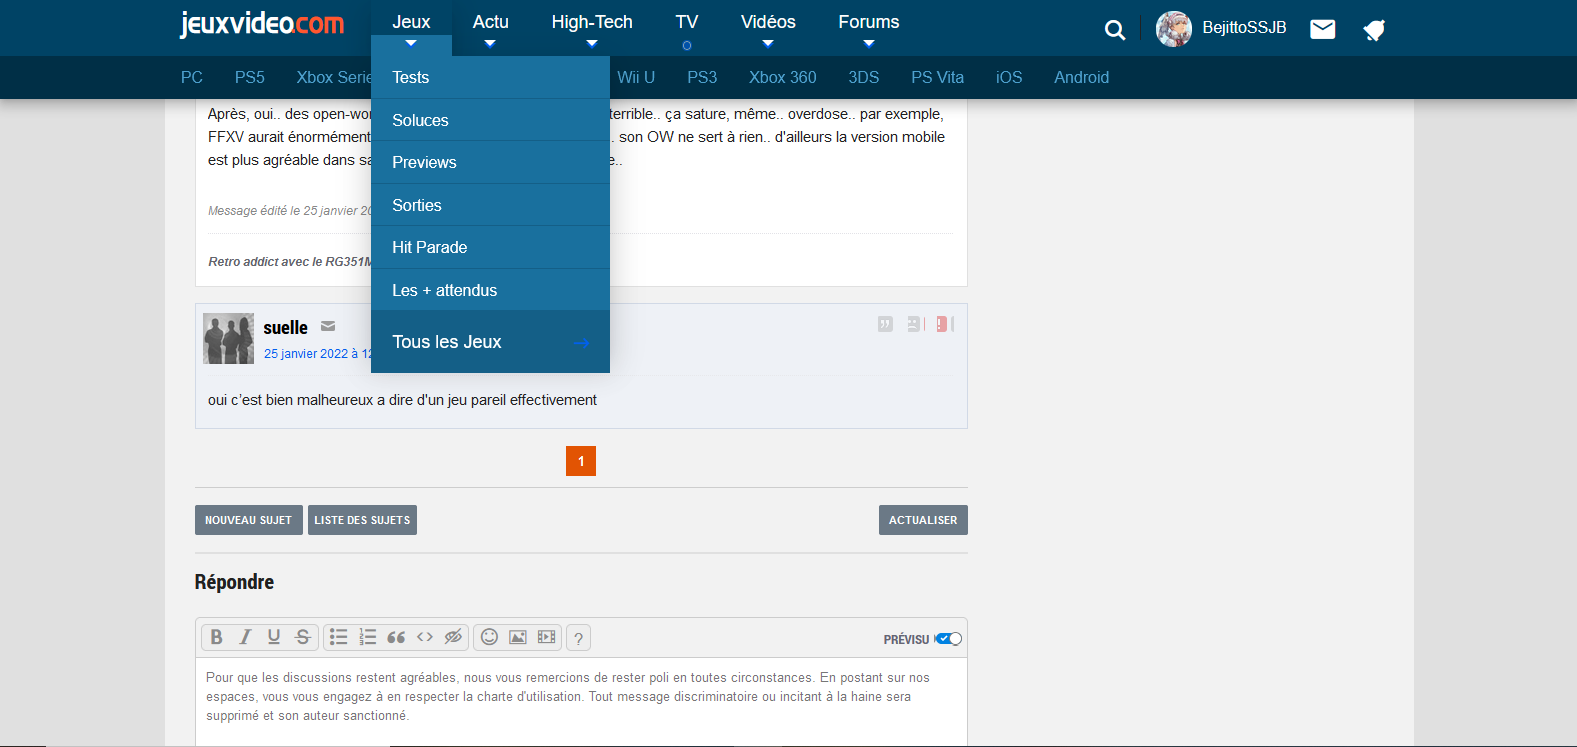The width and height of the screenshot is (1577, 747).
Task: Click the arrow next to Tous les Jeux
Action: pyautogui.click(x=581, y=343)
